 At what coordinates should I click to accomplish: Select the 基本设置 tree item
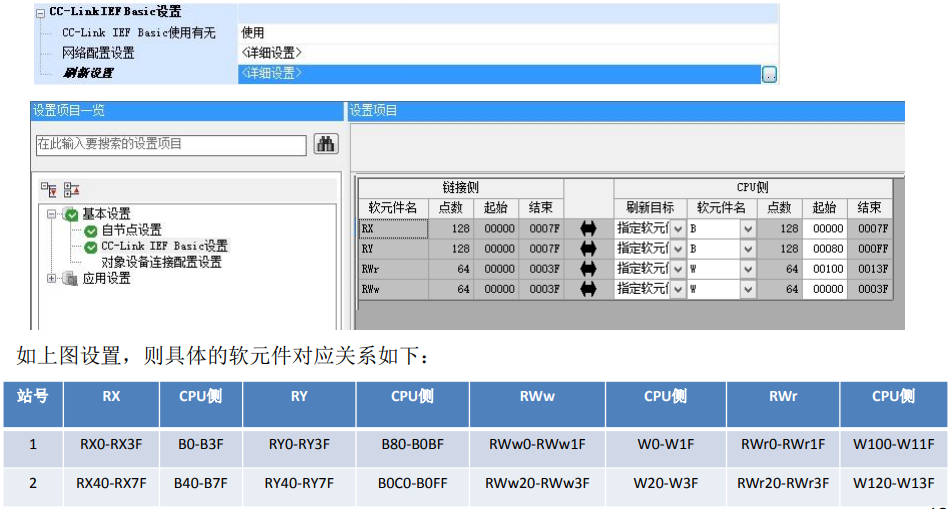(x=106, y=214)
